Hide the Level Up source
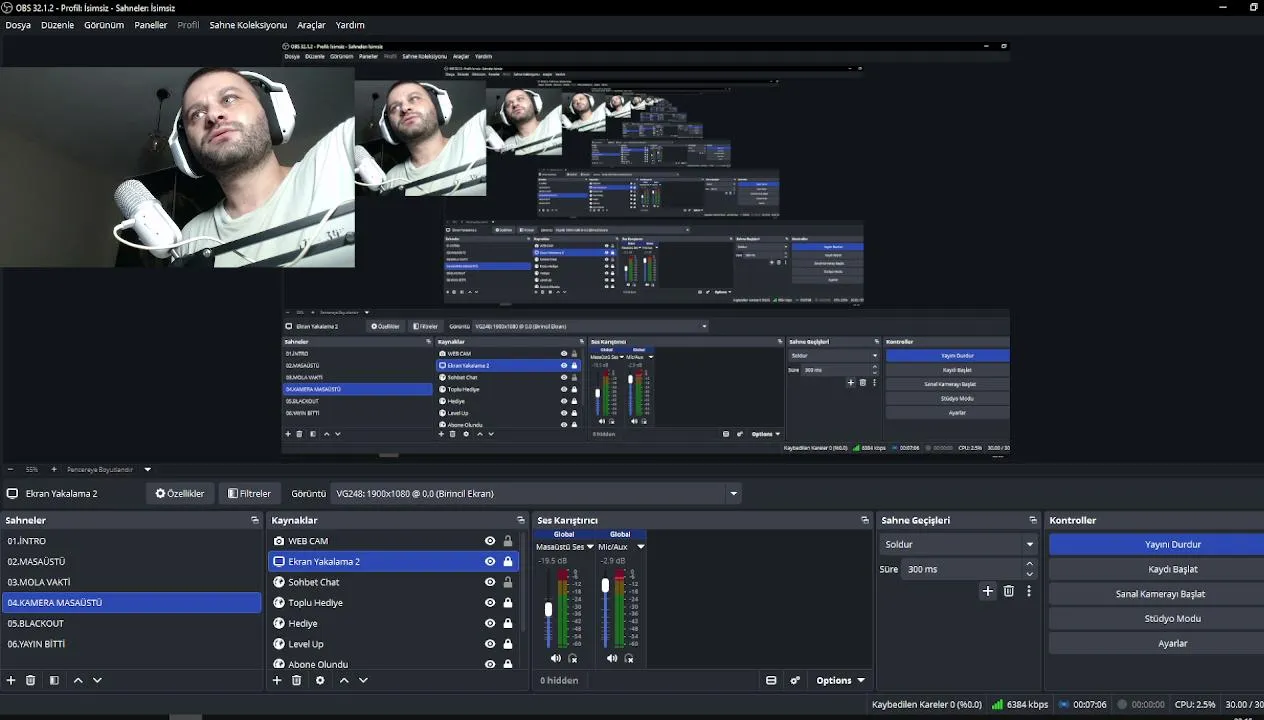This screenshot has height=720, width=1264. coord(490,644)
